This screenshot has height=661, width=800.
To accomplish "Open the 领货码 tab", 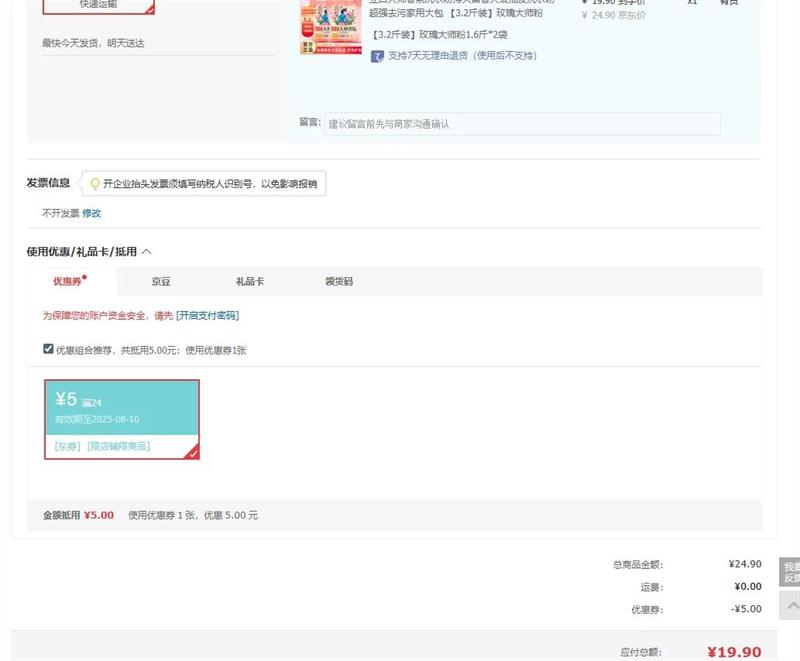I will (338, 282).
